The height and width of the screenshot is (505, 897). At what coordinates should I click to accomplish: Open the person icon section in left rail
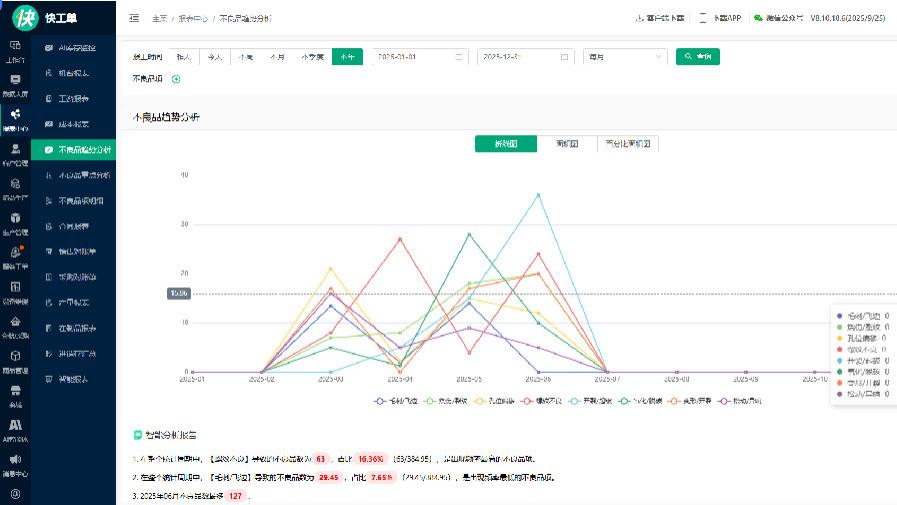click(x=15, y=149)
